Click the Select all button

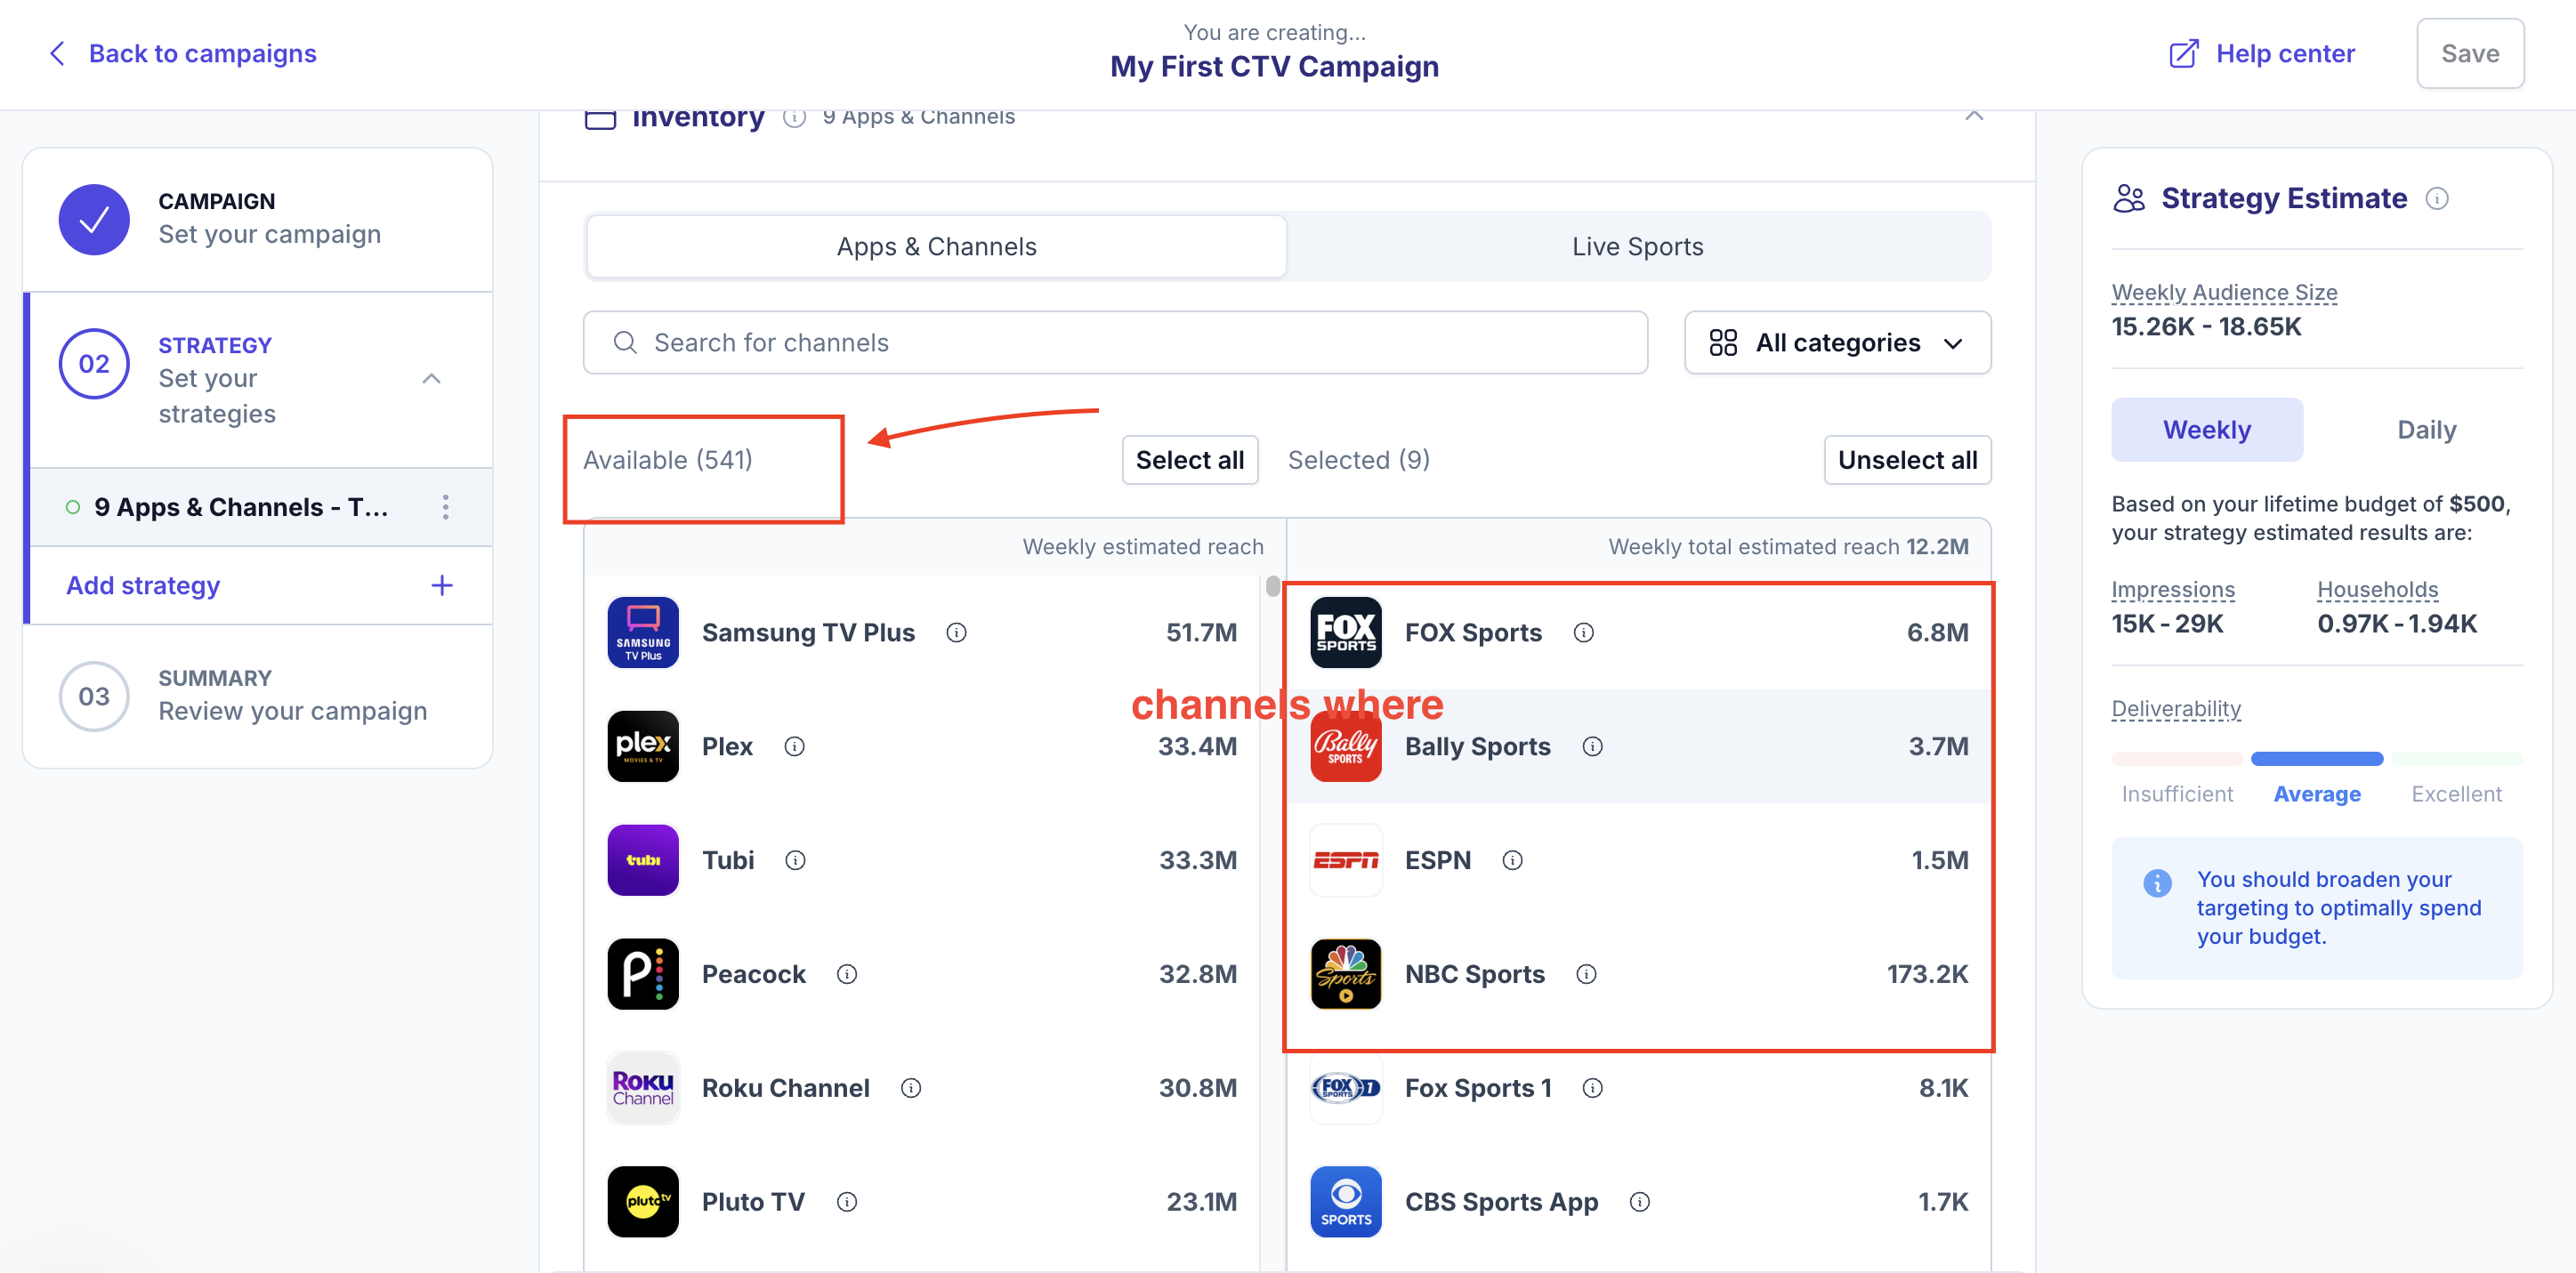coord(1190,460)
